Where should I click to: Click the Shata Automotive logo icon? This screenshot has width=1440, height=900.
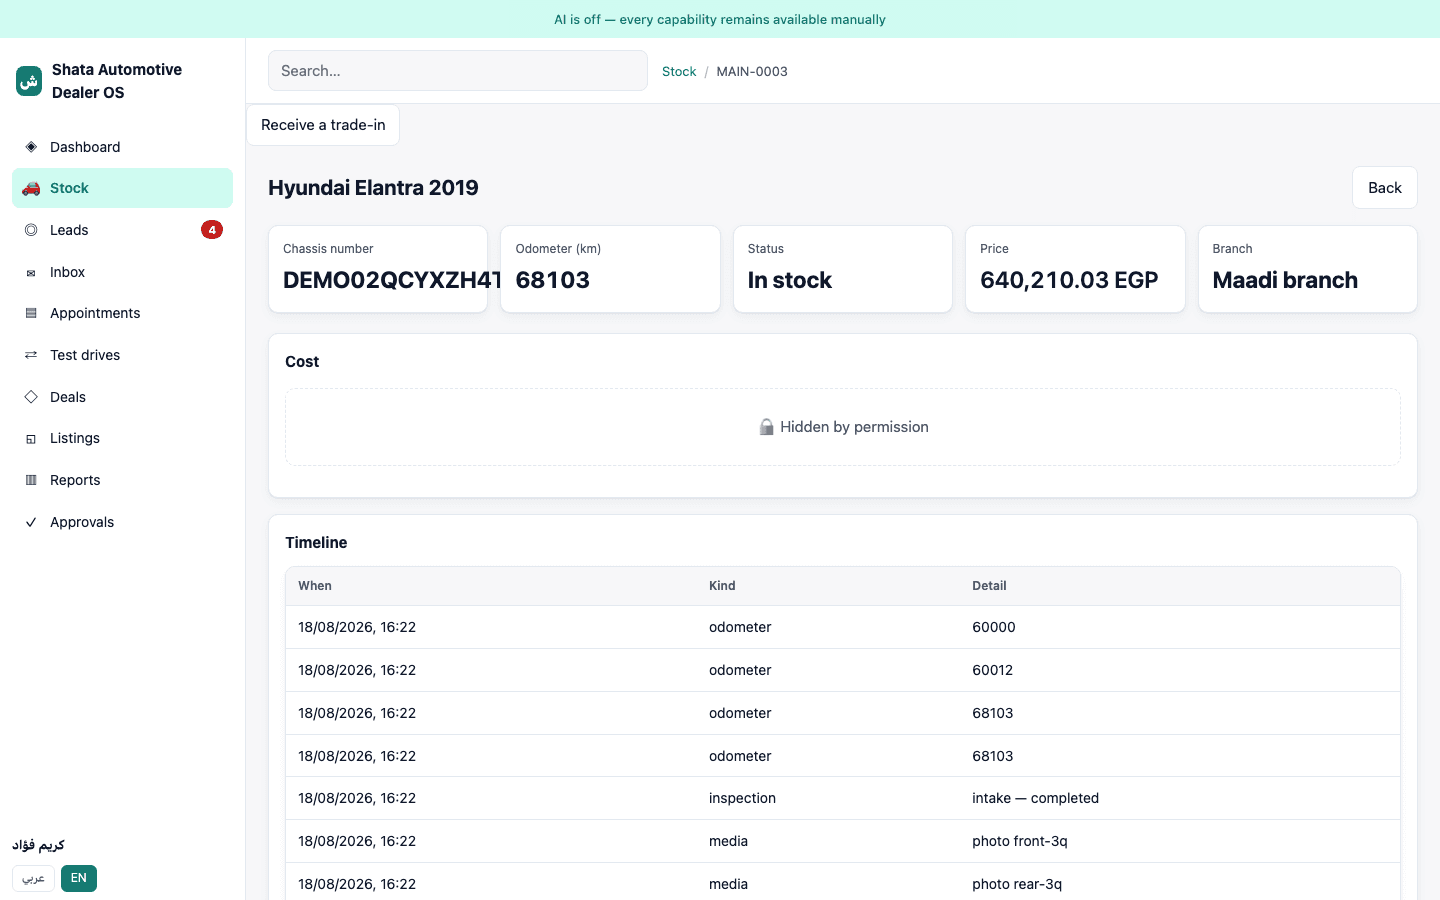click(29, 81)
